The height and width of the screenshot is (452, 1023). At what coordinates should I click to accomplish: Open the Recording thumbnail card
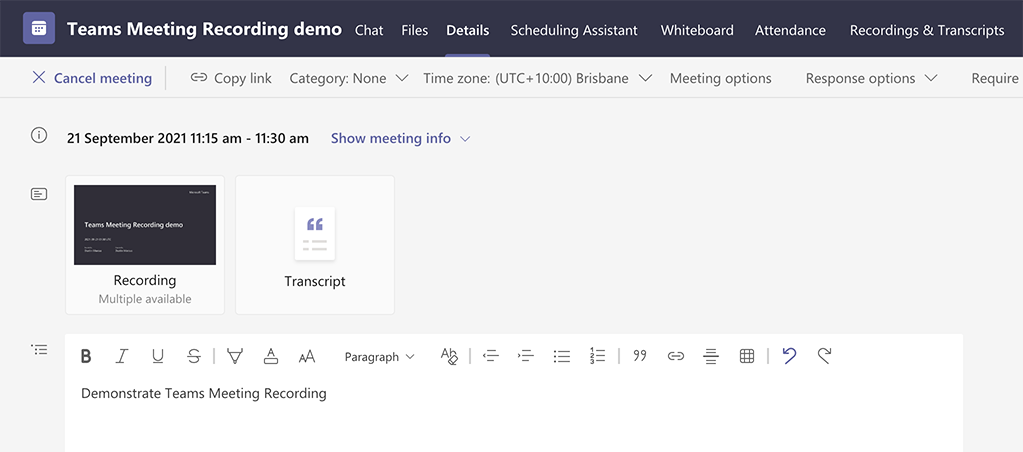click(145, 245)
